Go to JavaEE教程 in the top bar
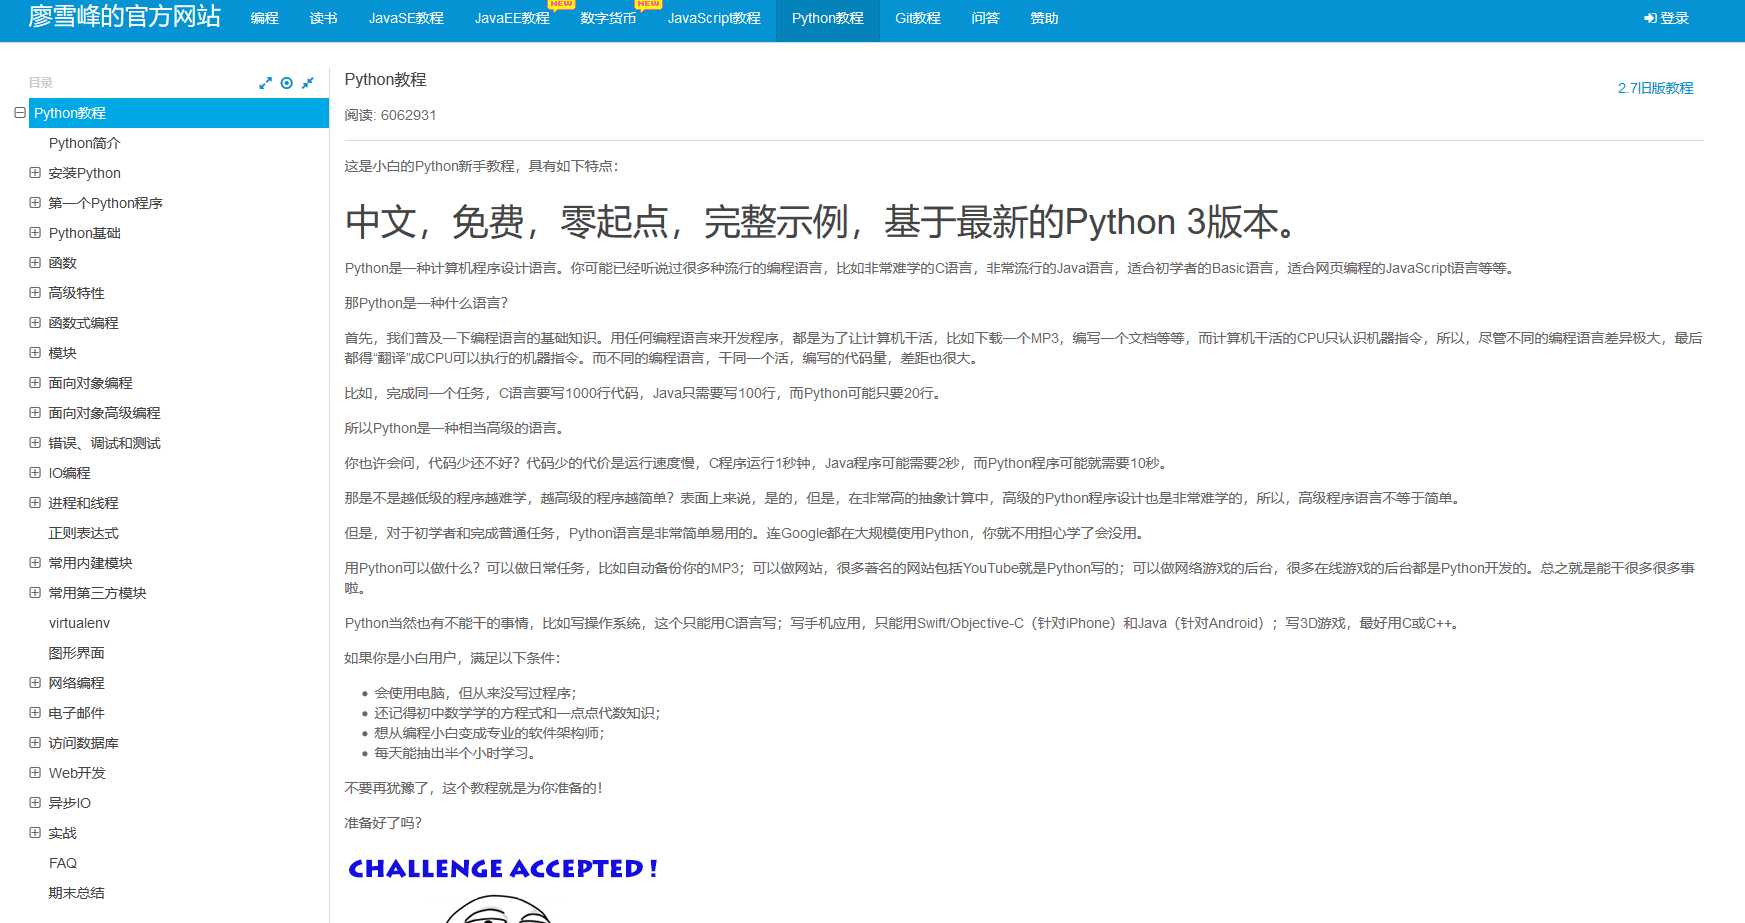 point(512,18)
